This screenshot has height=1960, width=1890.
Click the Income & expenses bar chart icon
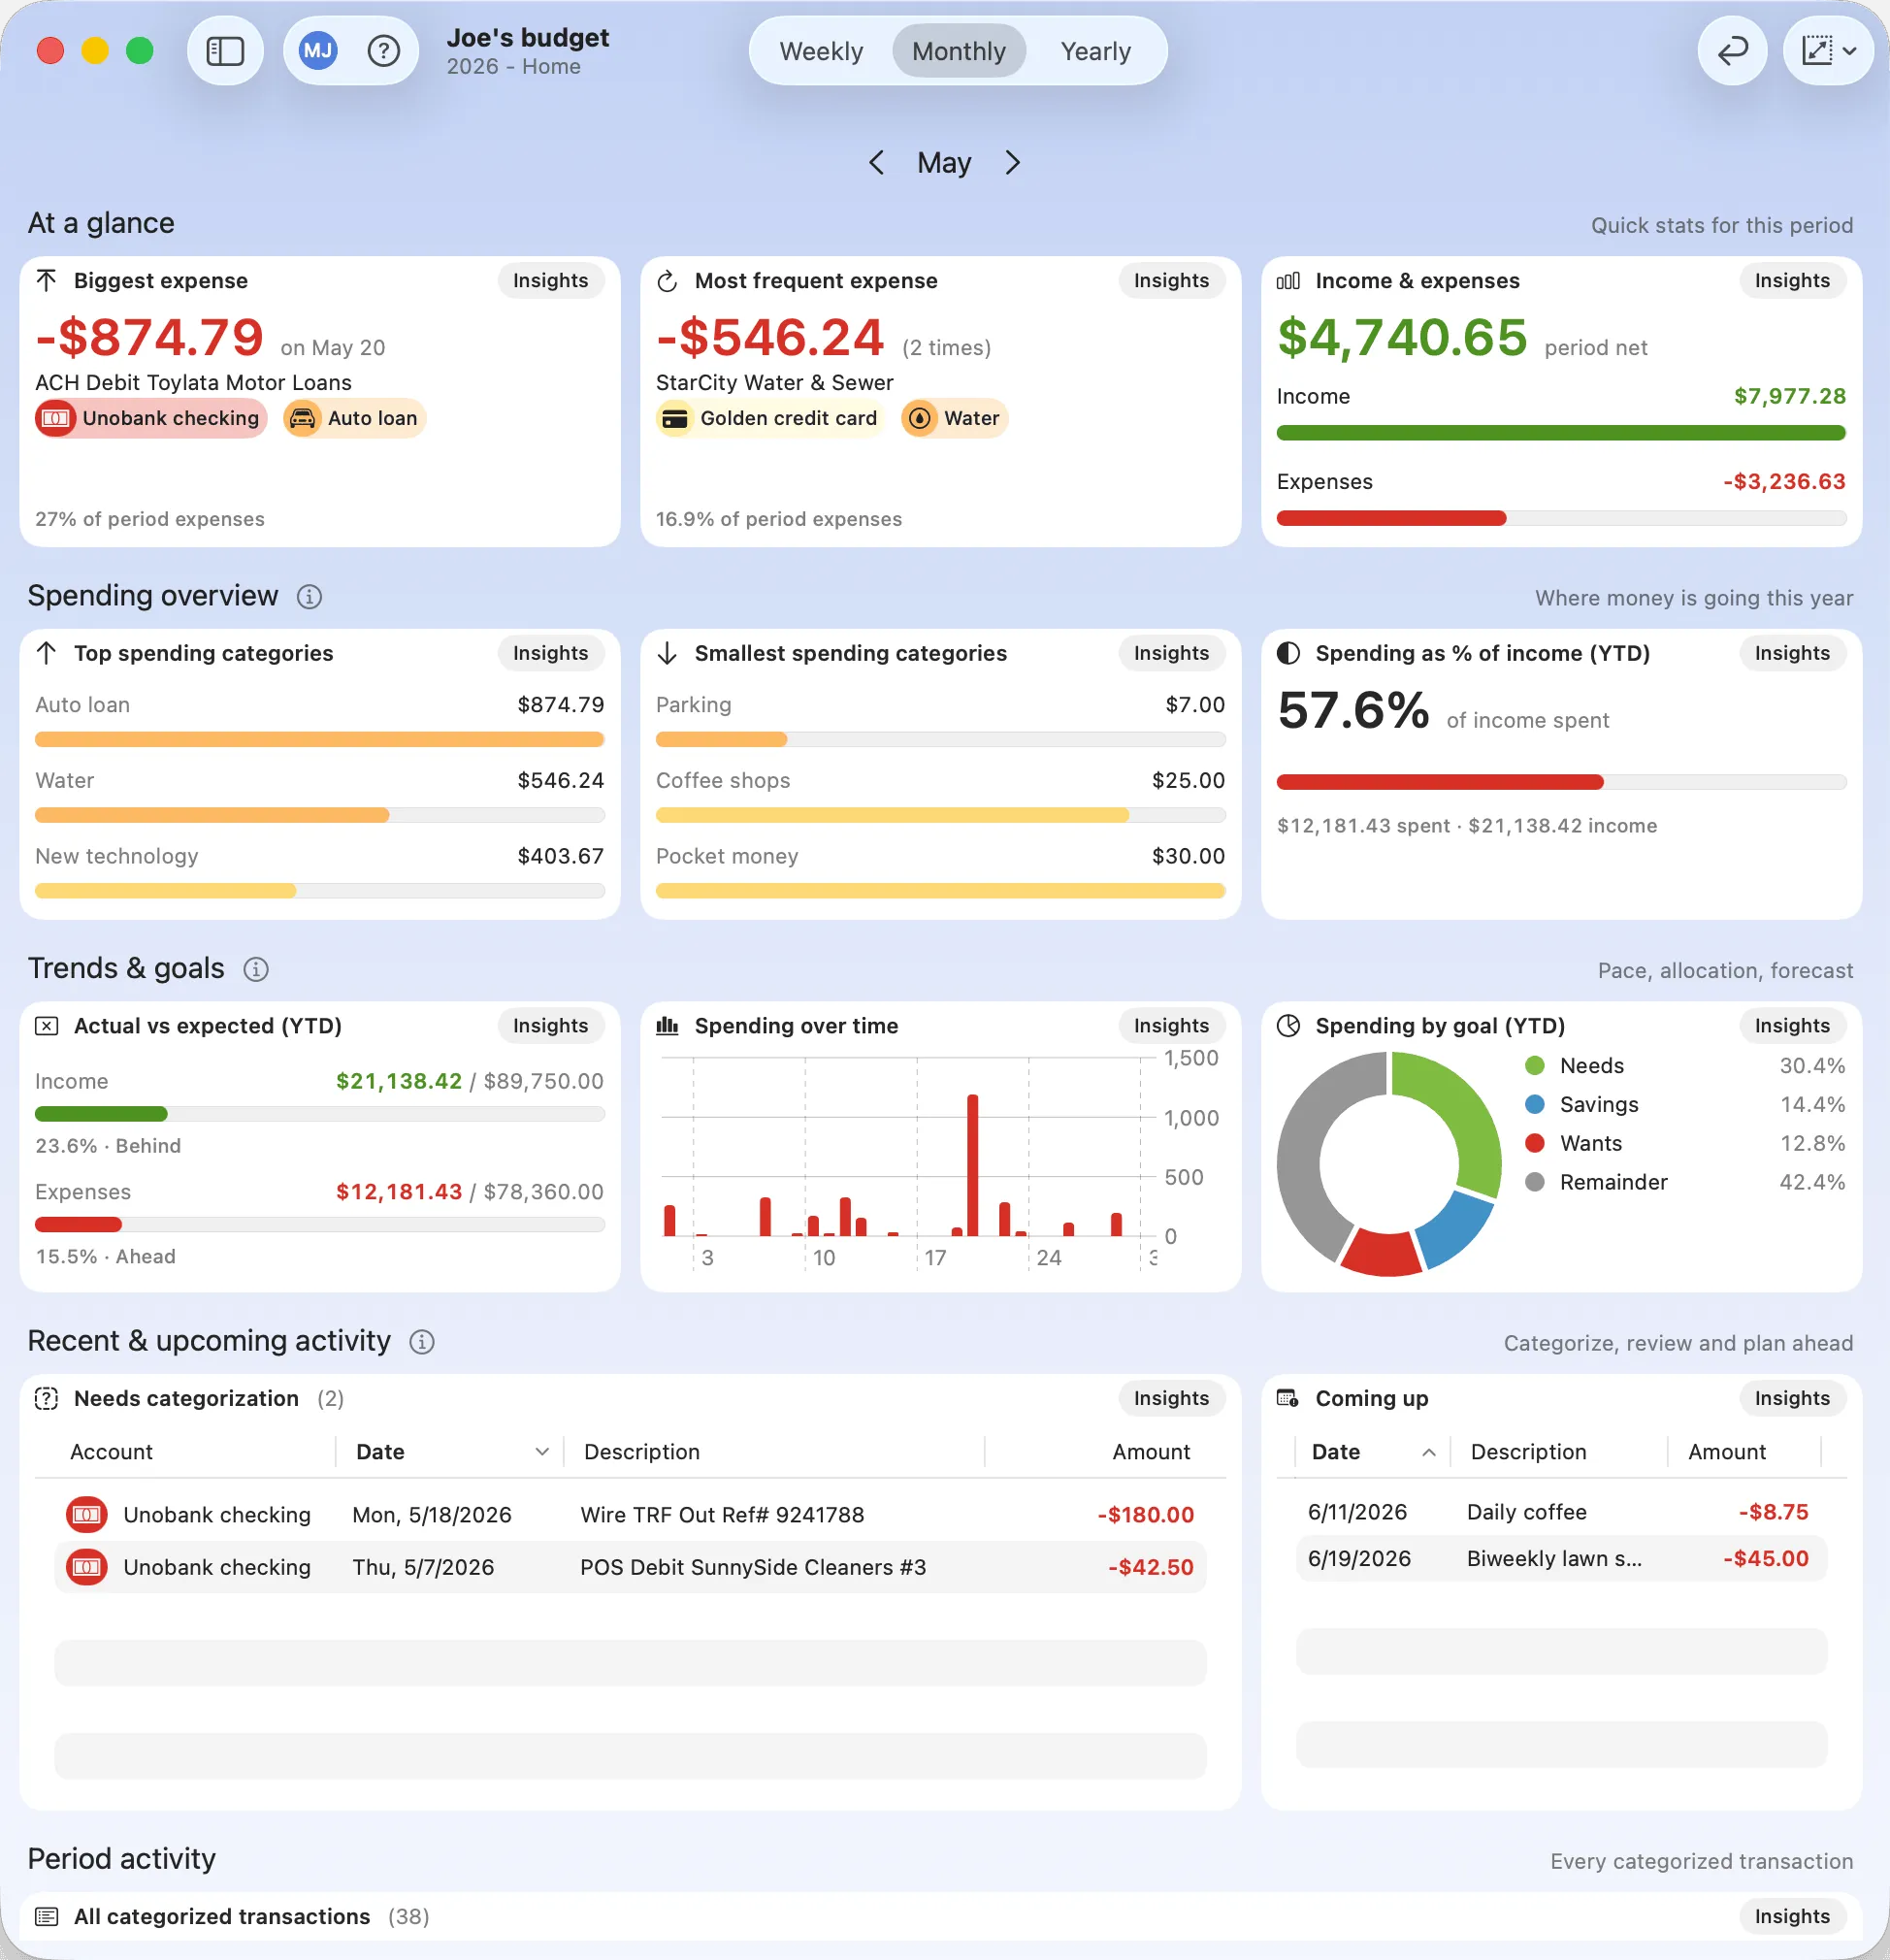(x=1288, y=281)
